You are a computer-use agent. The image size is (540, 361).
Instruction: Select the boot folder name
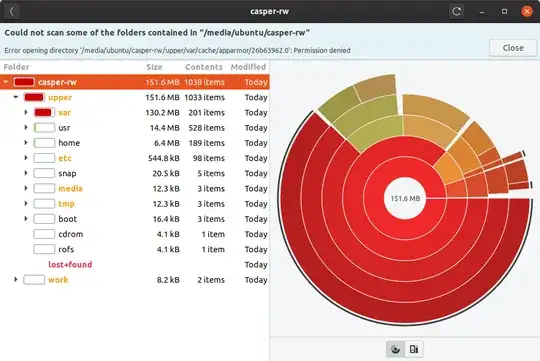(x=68, y=219)
